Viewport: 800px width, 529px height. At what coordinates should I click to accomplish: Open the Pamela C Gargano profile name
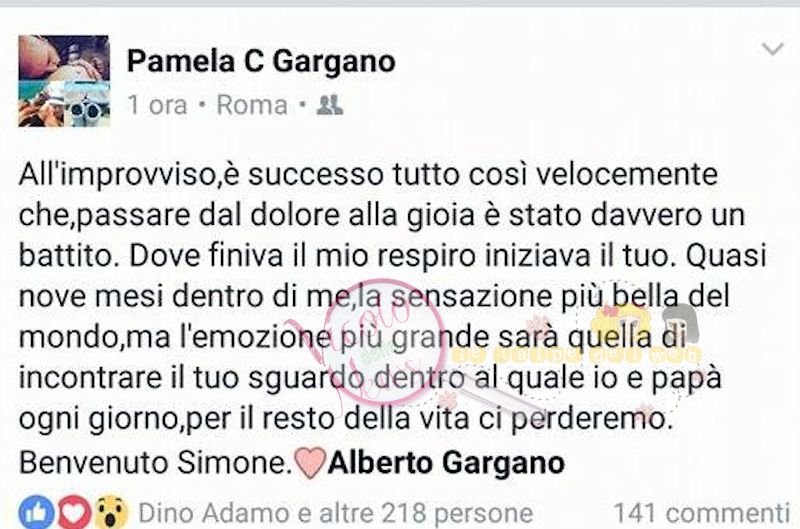[261, 62]
